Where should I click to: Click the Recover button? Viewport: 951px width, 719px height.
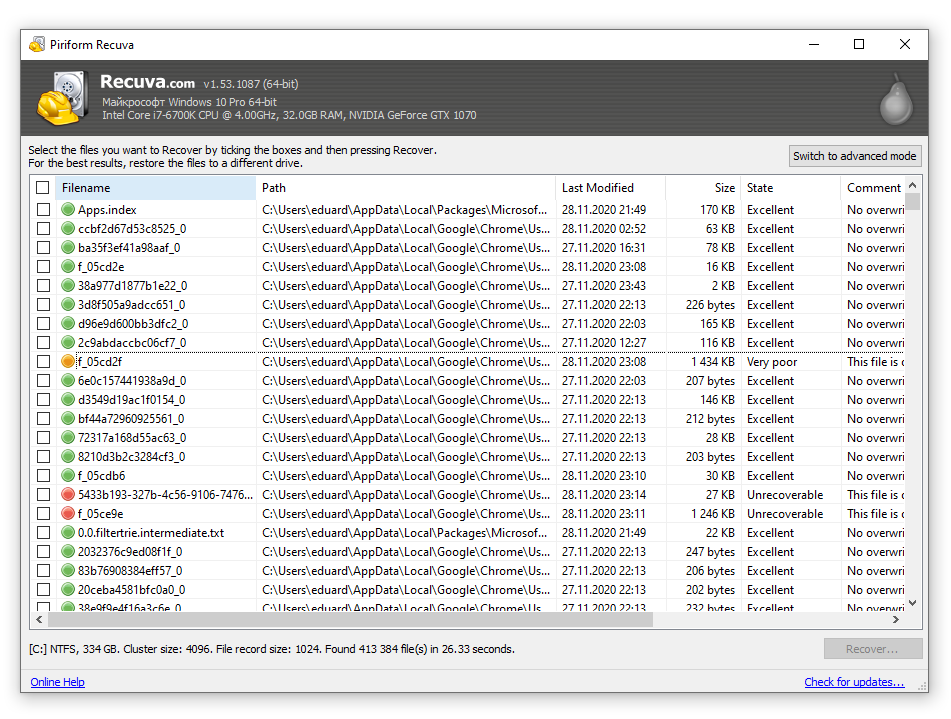(x=873, y=649)
